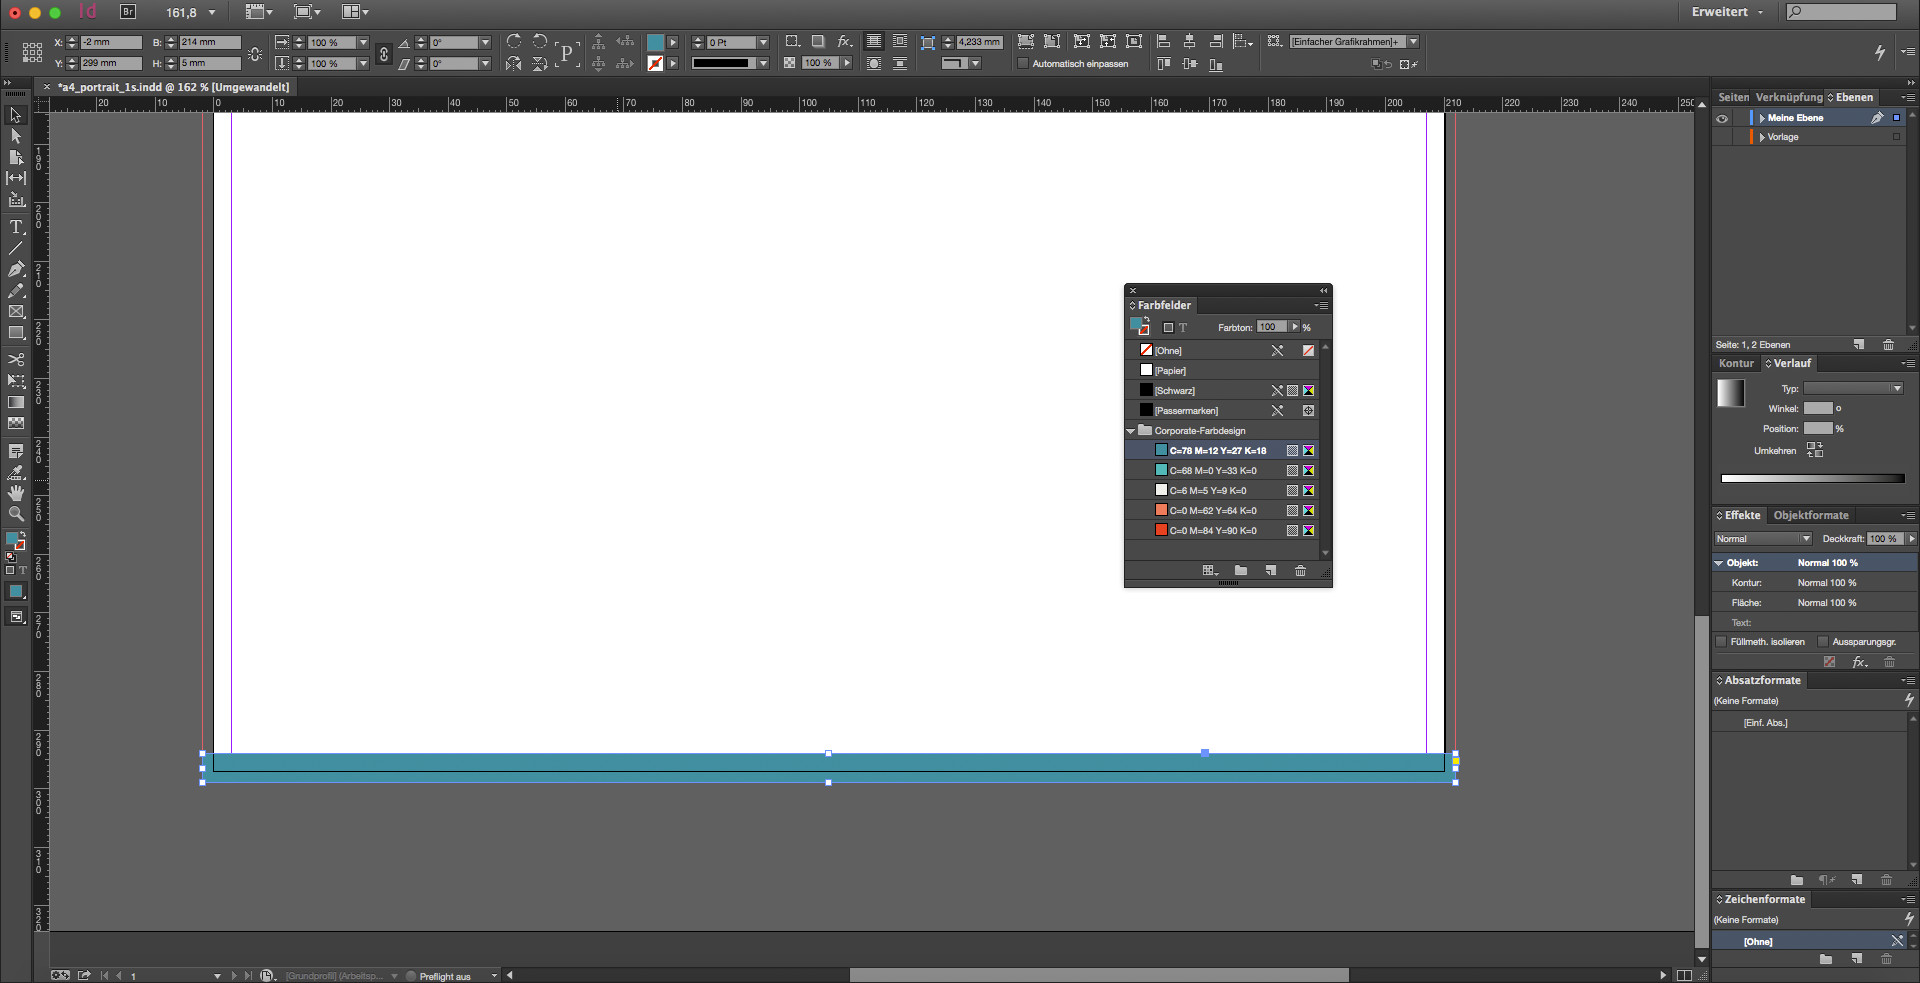This screenshot has height=983, width=1920.
Task: Choose the Zoom magnifier tool
Action: (16, 514)
